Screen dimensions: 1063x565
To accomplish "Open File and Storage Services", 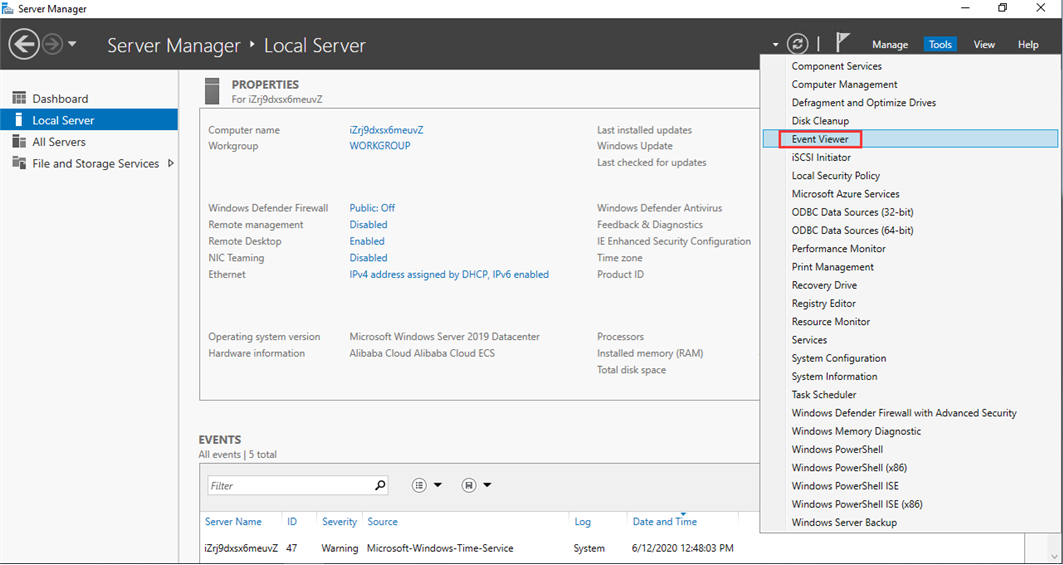I will tap(96, 163).
